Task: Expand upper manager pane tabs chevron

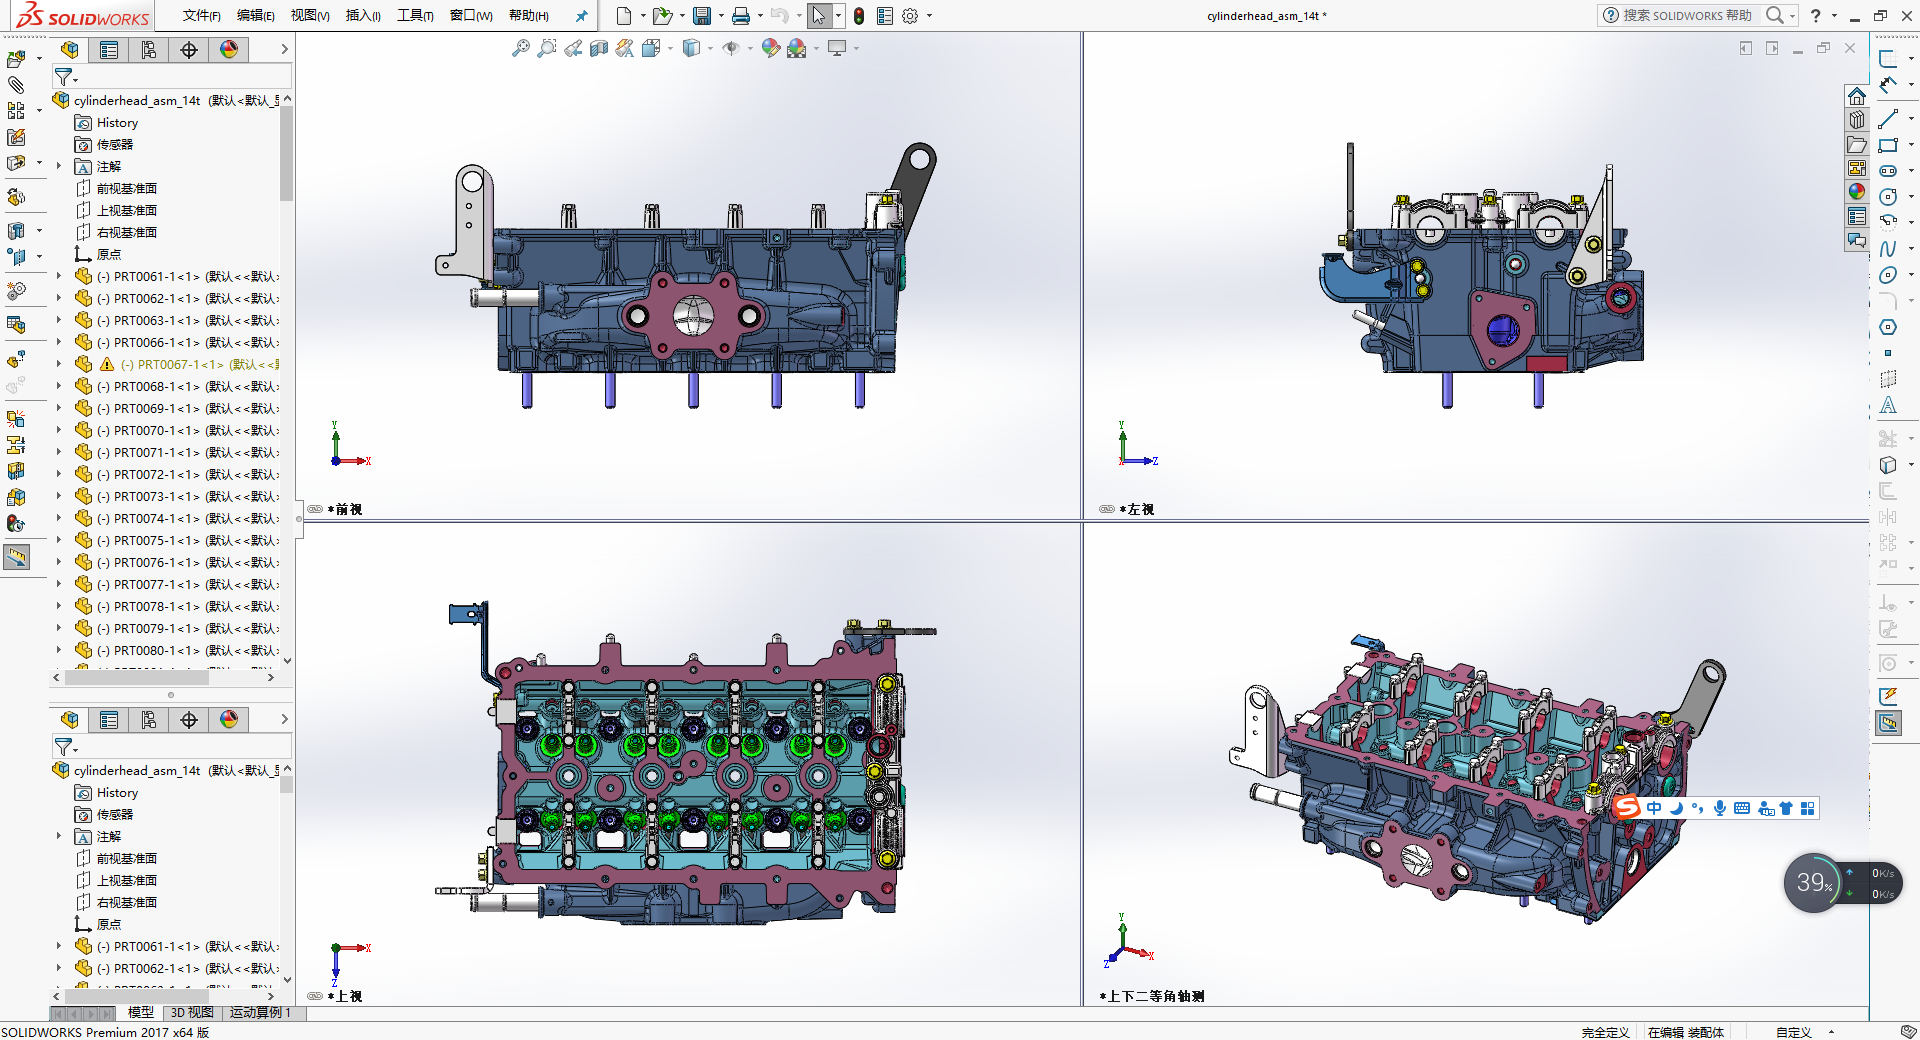Action: click(x=284, y=49)
